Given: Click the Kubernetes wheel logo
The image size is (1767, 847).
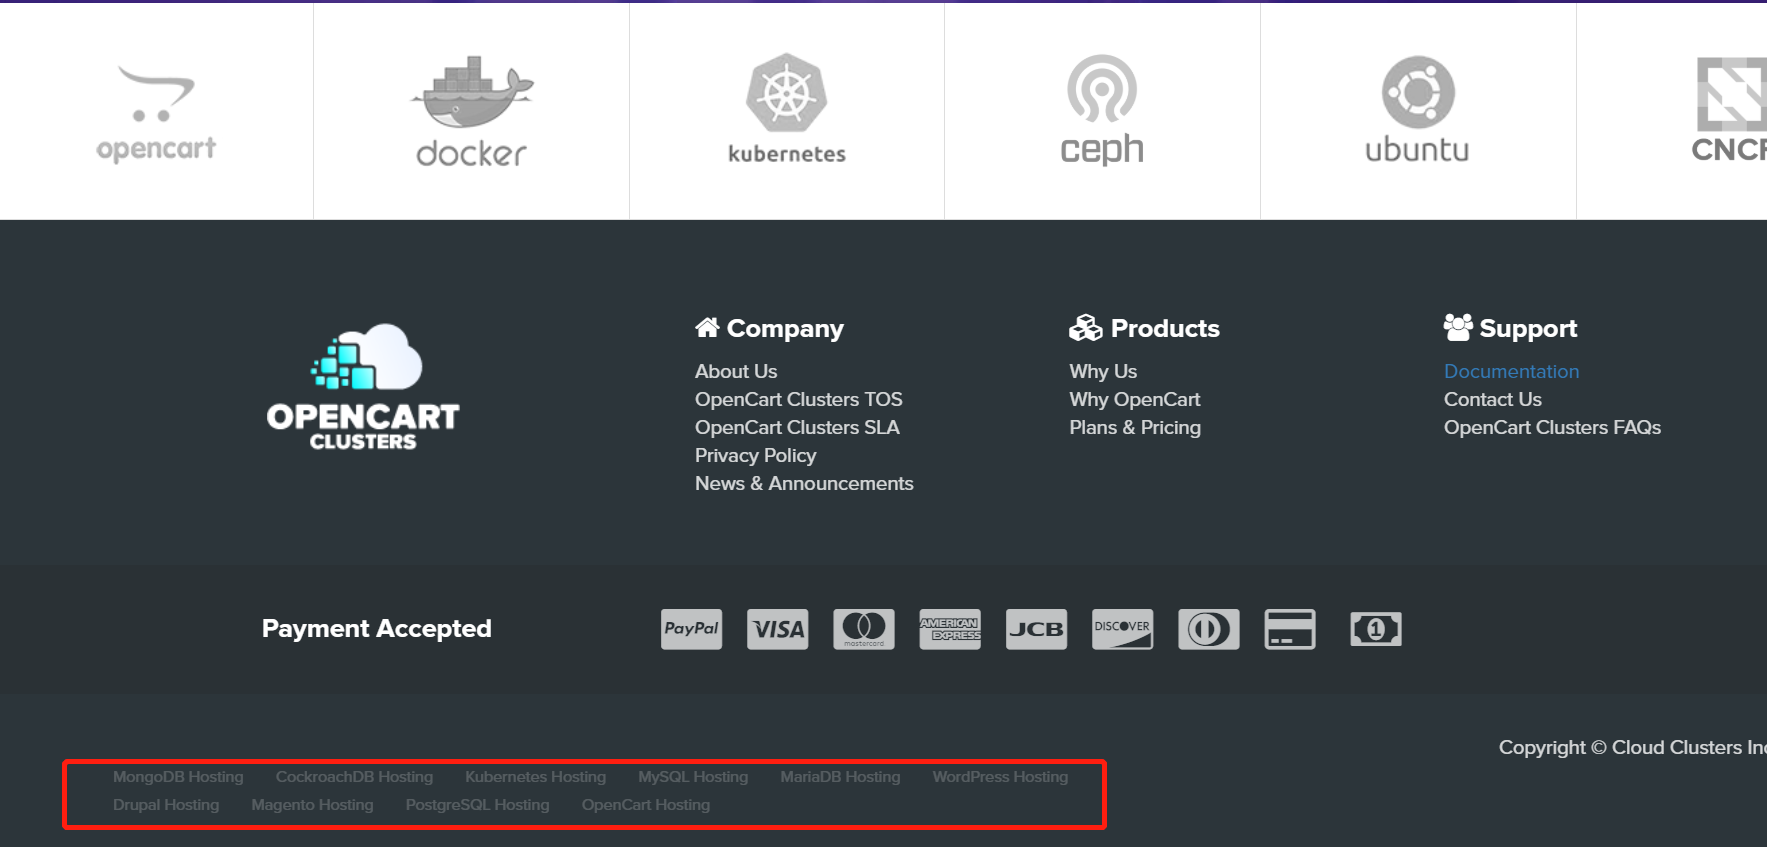Looking at the screenshot, I should [787, 108].
